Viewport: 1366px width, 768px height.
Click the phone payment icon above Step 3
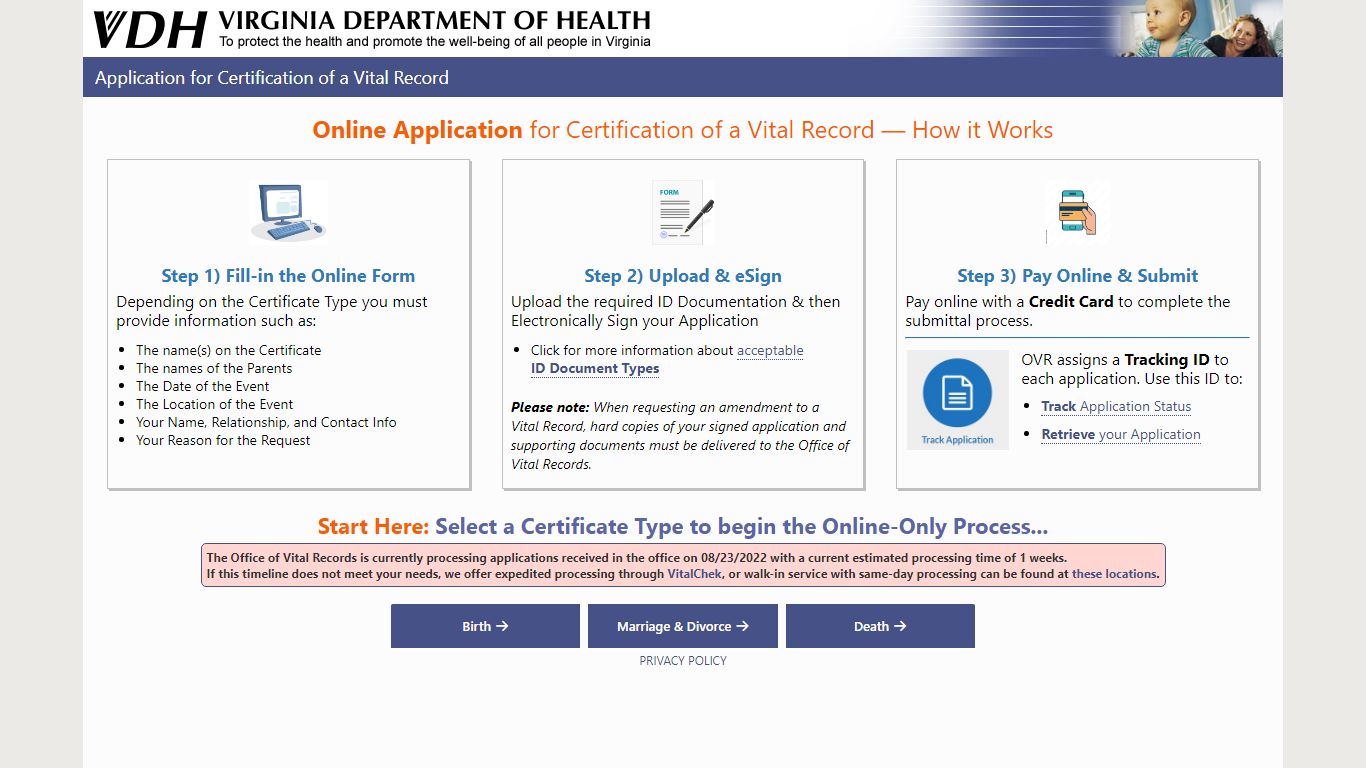point(1077,212)
